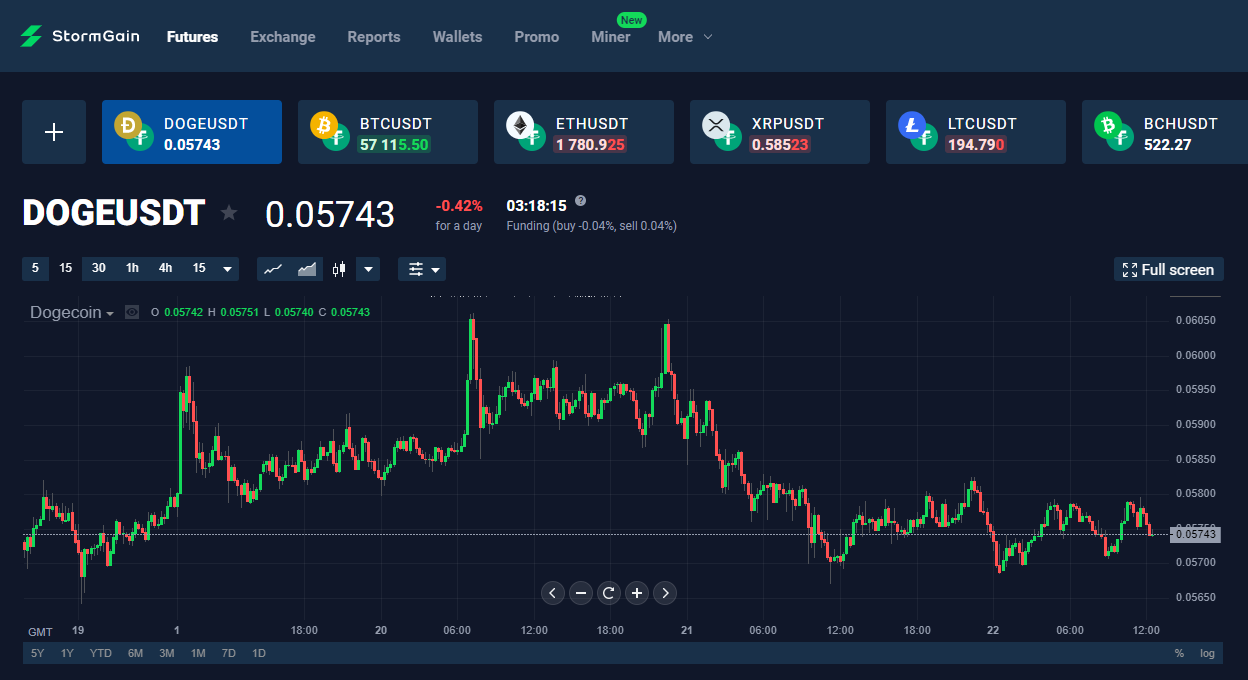Zoom in the chart with plus

coord(637,593)
